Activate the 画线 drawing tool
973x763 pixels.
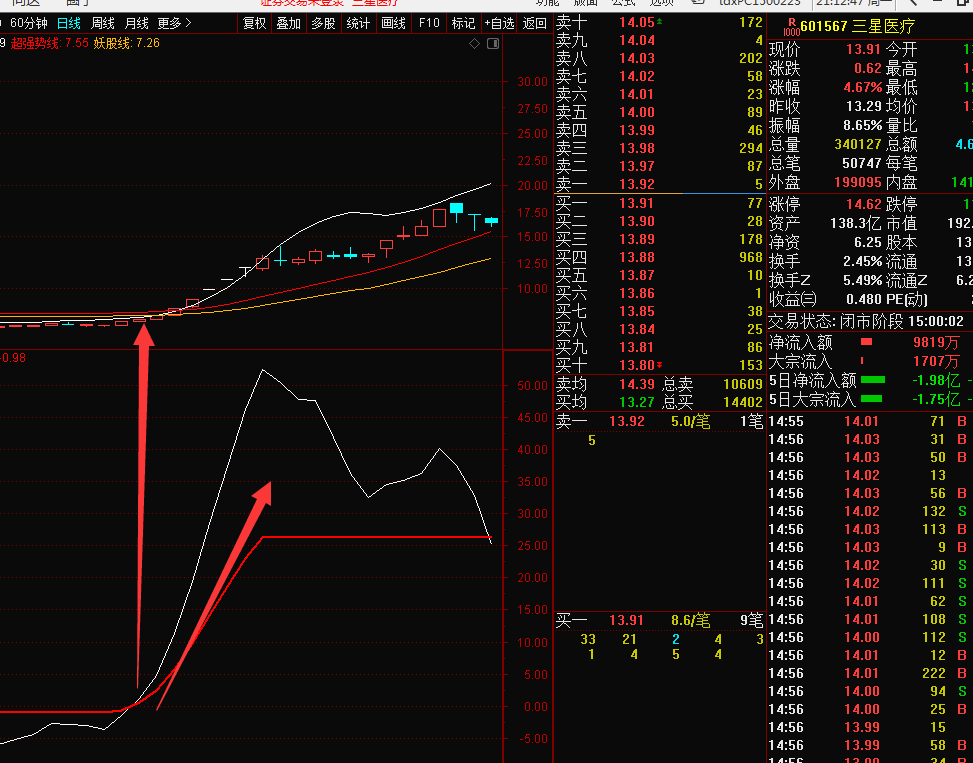coord(393,24)
